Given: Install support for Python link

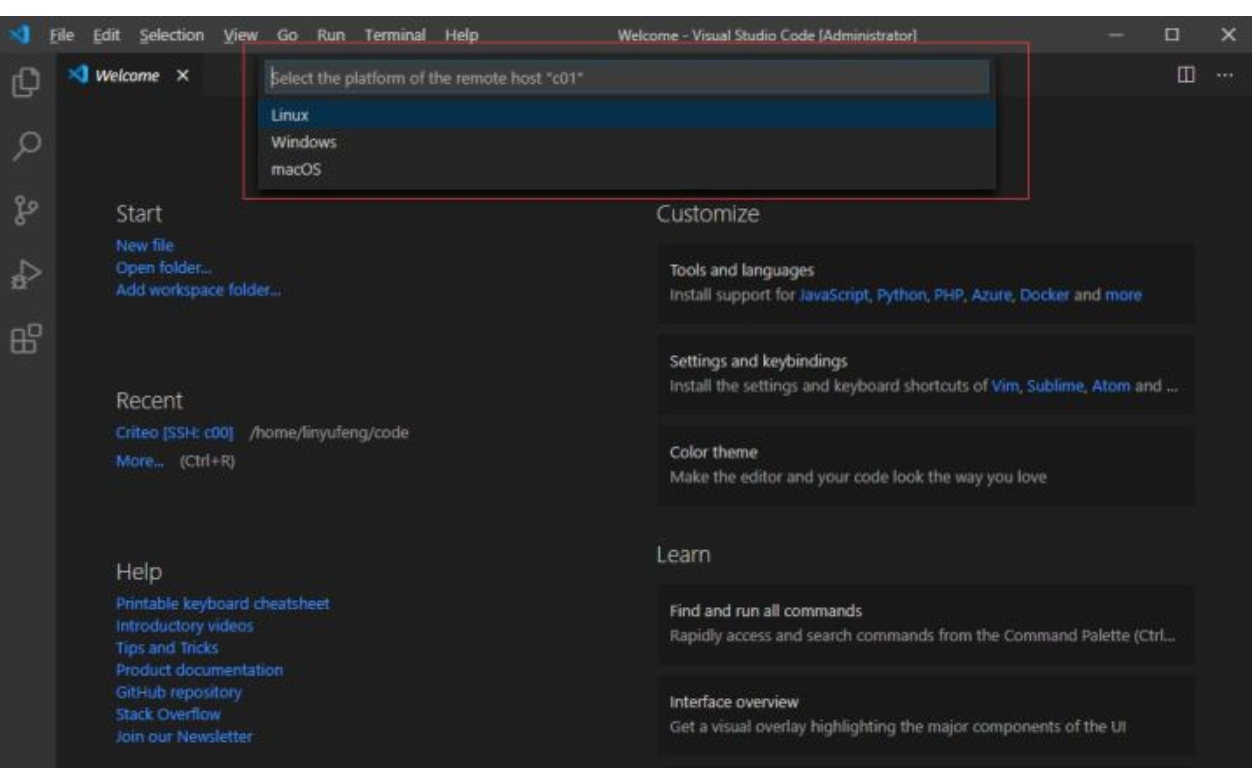Looking at the screenshot, I should click(902, 295).
